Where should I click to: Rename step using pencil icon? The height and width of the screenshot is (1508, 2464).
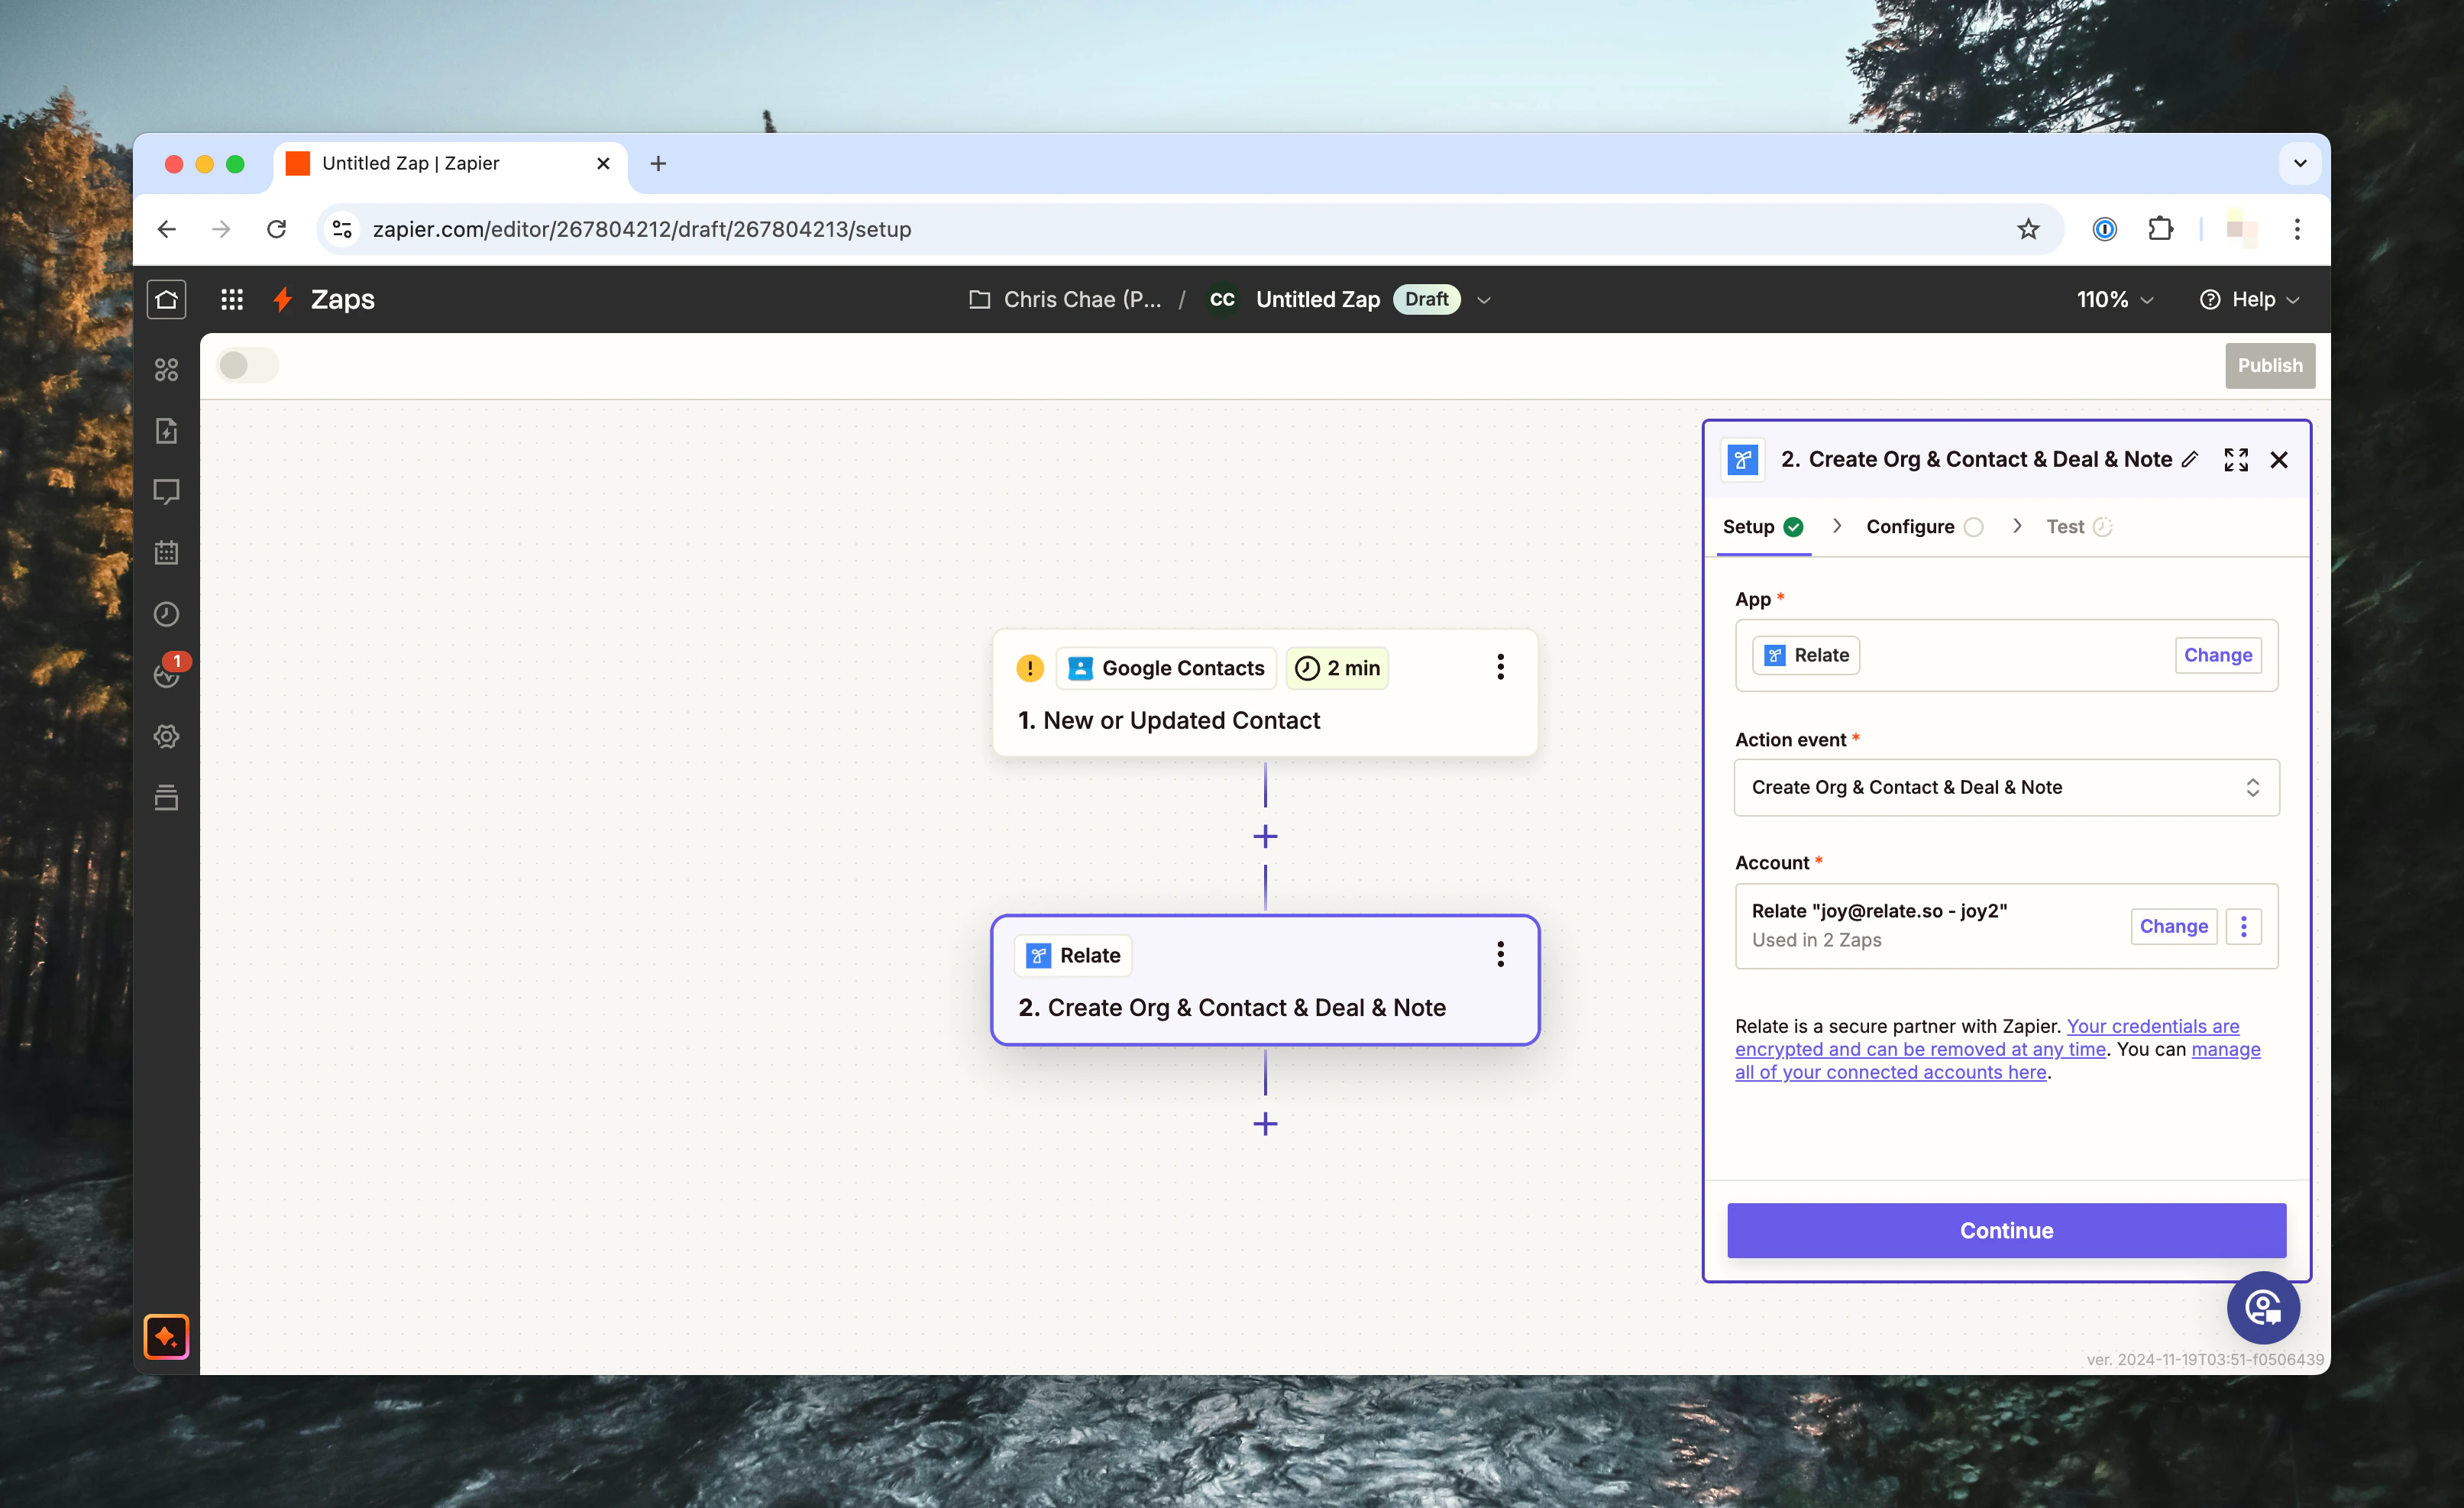2190,460
